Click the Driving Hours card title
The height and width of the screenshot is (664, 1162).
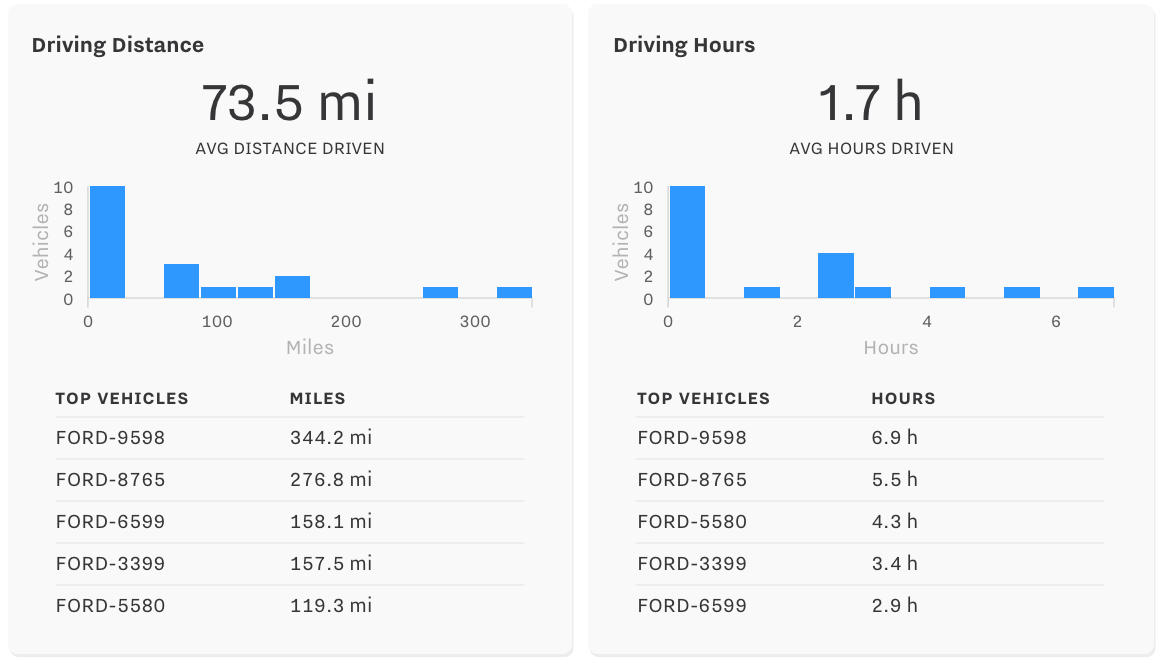point(684,45)
